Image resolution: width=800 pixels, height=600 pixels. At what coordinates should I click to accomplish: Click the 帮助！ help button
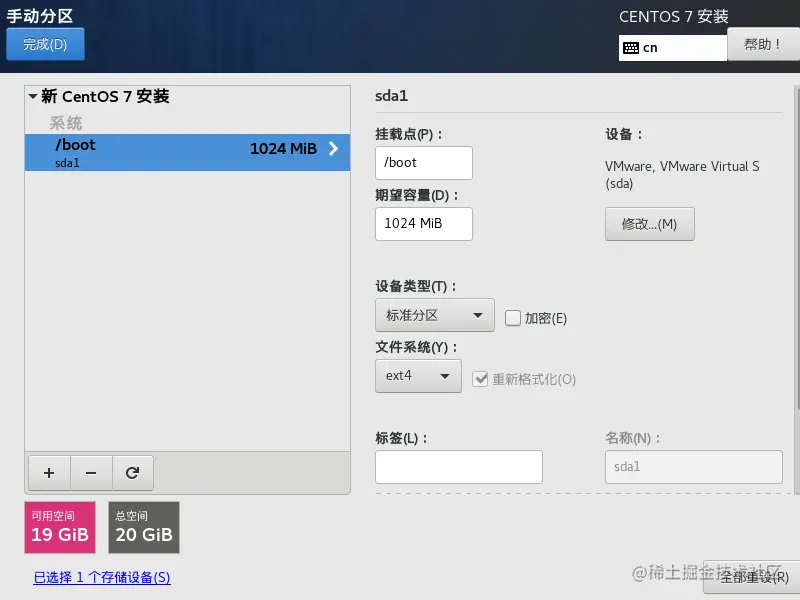763,44
